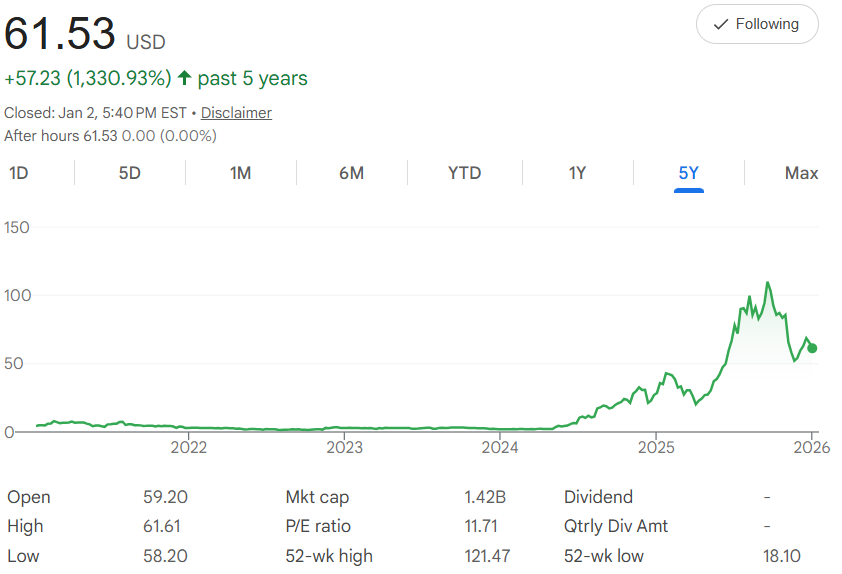Click the 2024 label on x-axis
This screenshot has width=842, height=574.
500,447
